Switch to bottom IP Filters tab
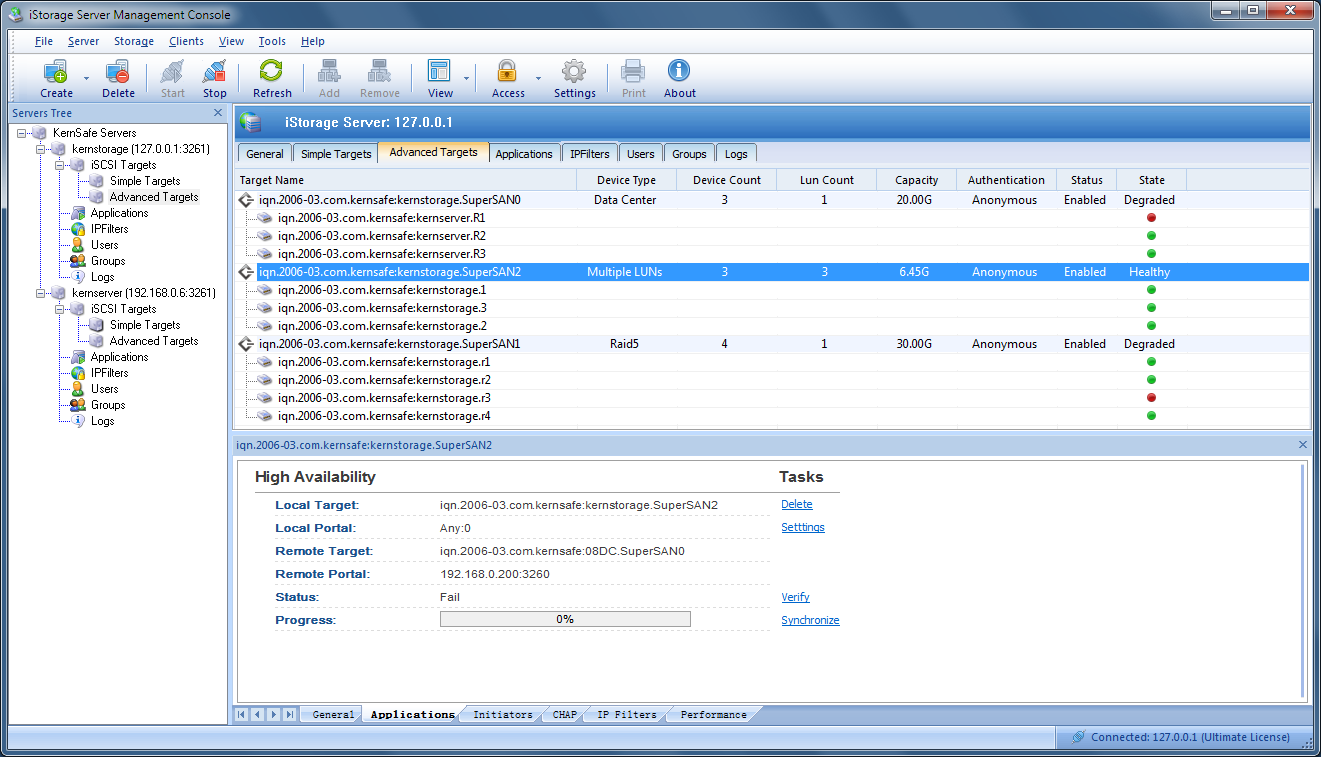This screenshot has width=1321, height=757. click(627, 714)
